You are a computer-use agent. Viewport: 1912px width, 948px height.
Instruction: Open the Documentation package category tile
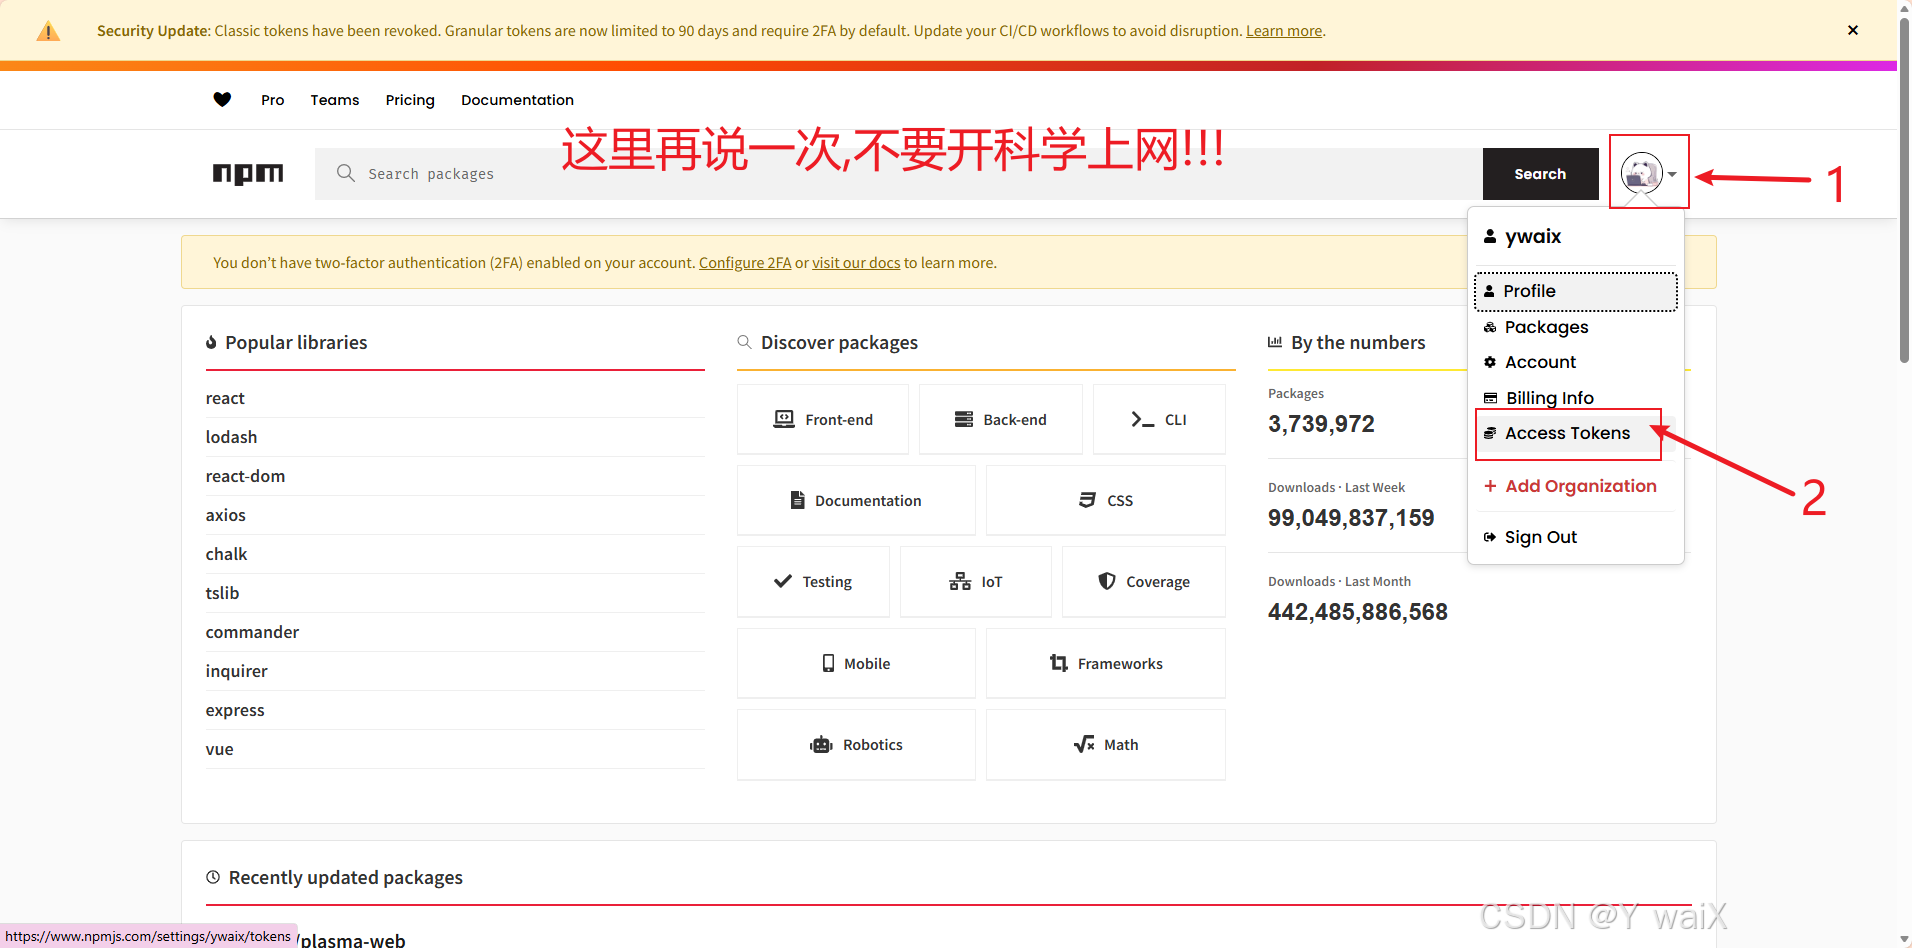tap(856, 501)
